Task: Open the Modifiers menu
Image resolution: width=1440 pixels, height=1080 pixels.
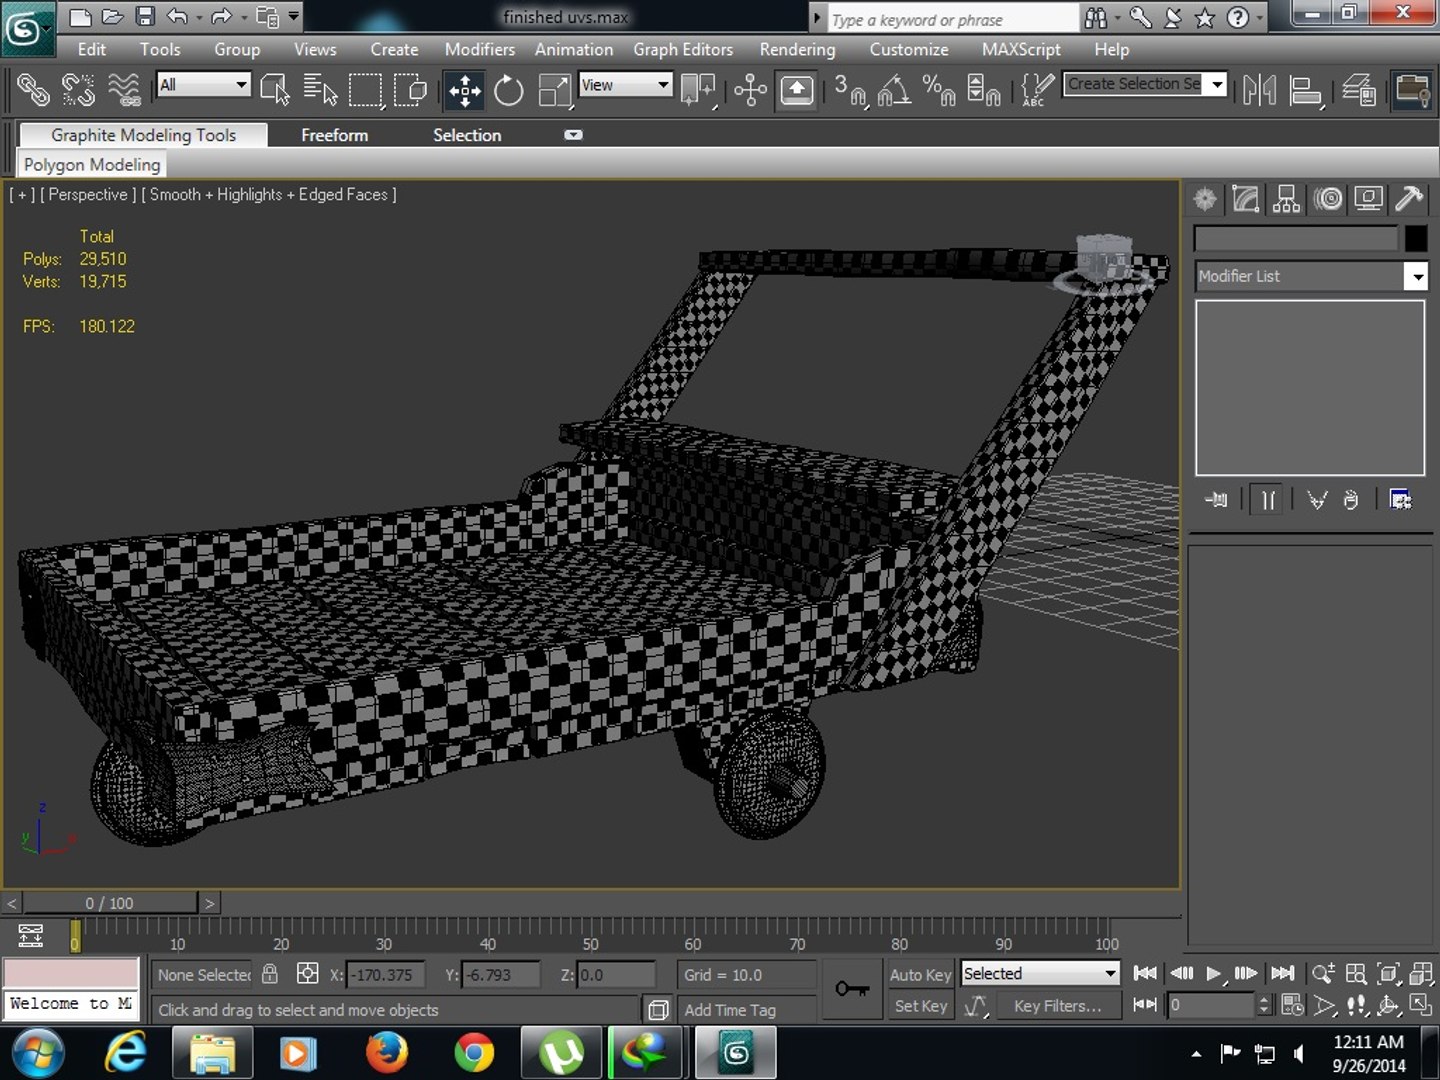Action: (480, 49)
